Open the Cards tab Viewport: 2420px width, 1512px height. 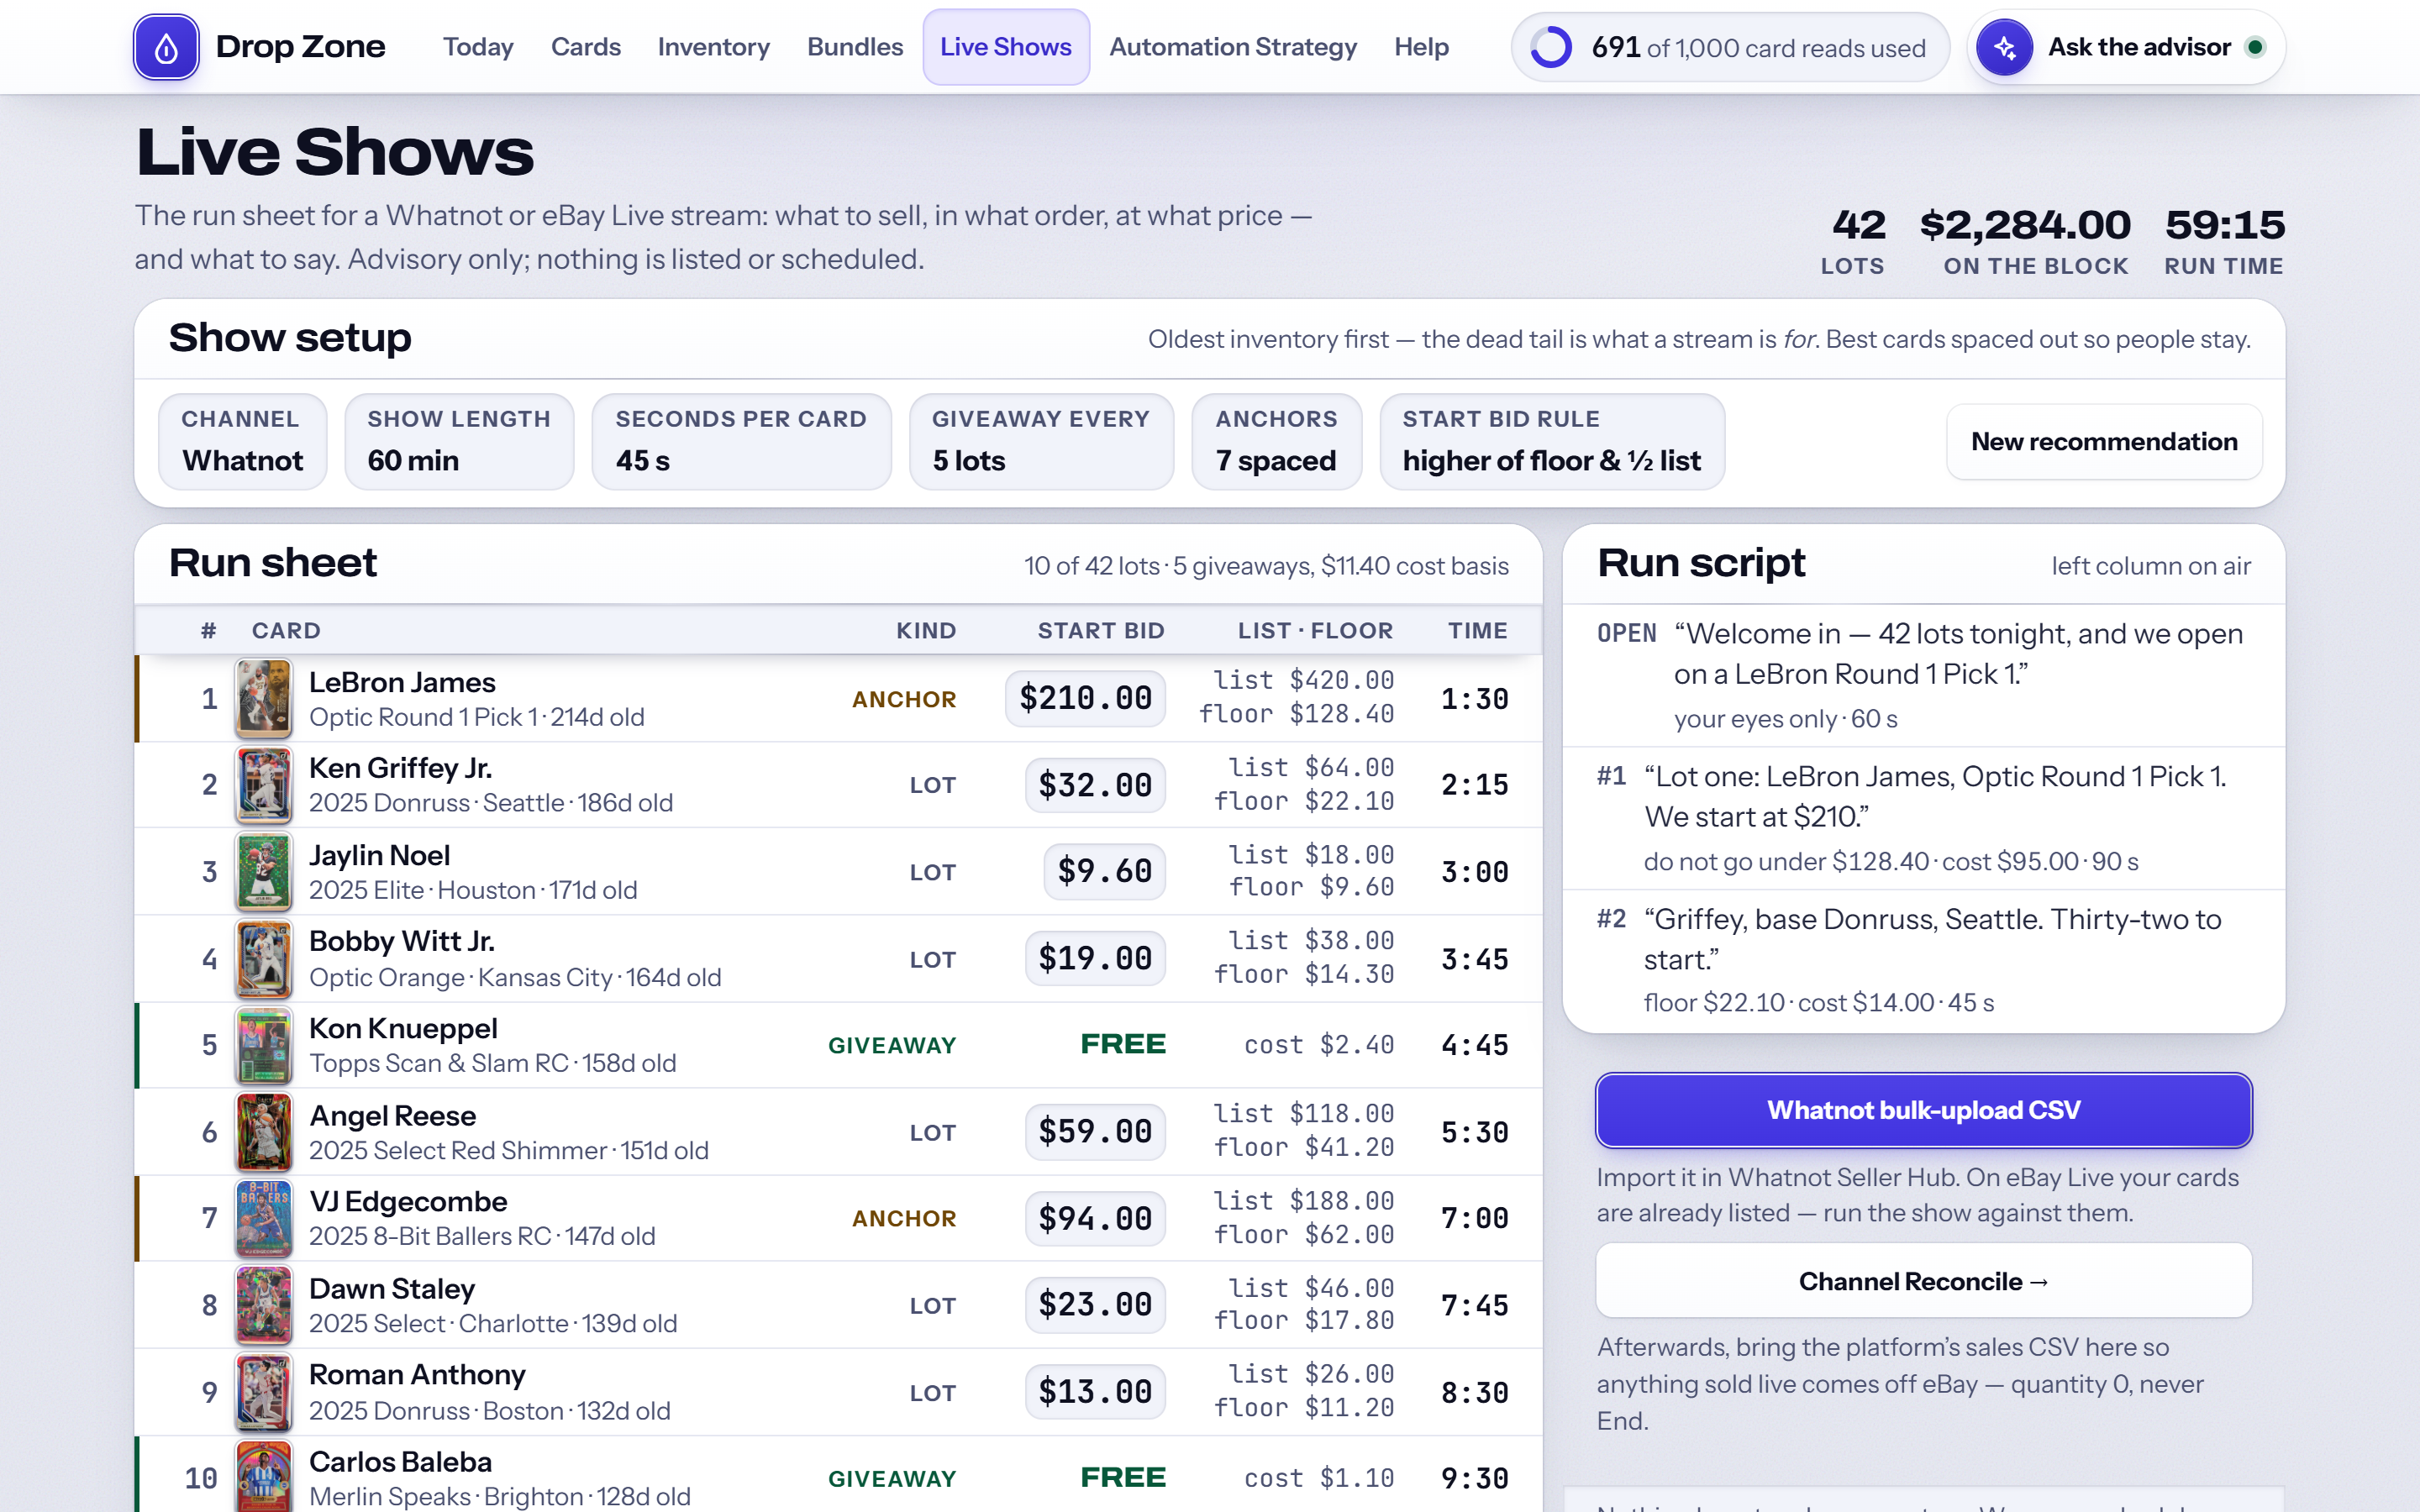click(586, 47)
